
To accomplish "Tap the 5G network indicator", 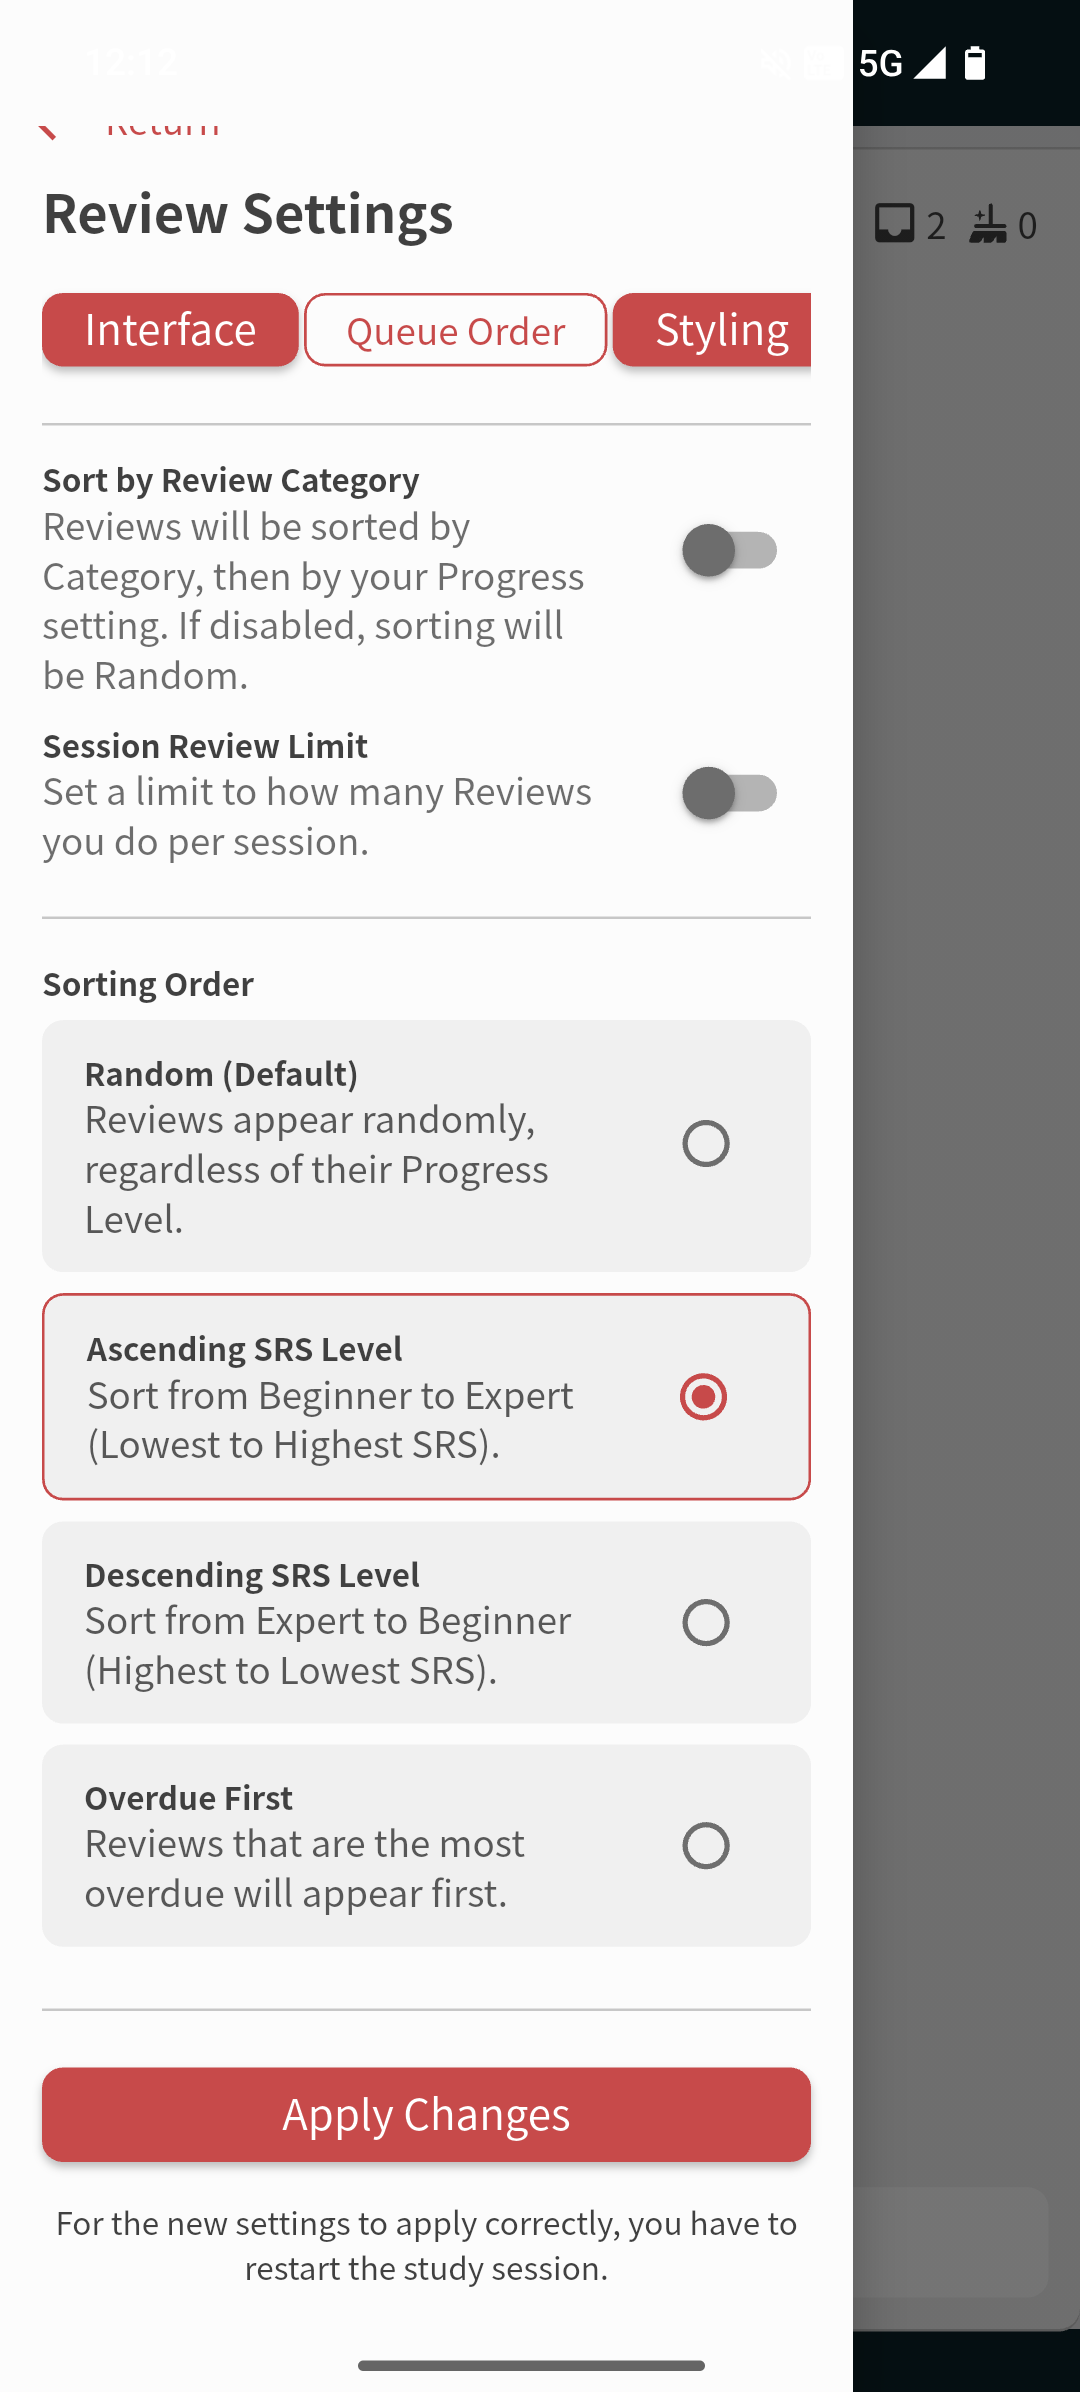I will pos(880,63).
